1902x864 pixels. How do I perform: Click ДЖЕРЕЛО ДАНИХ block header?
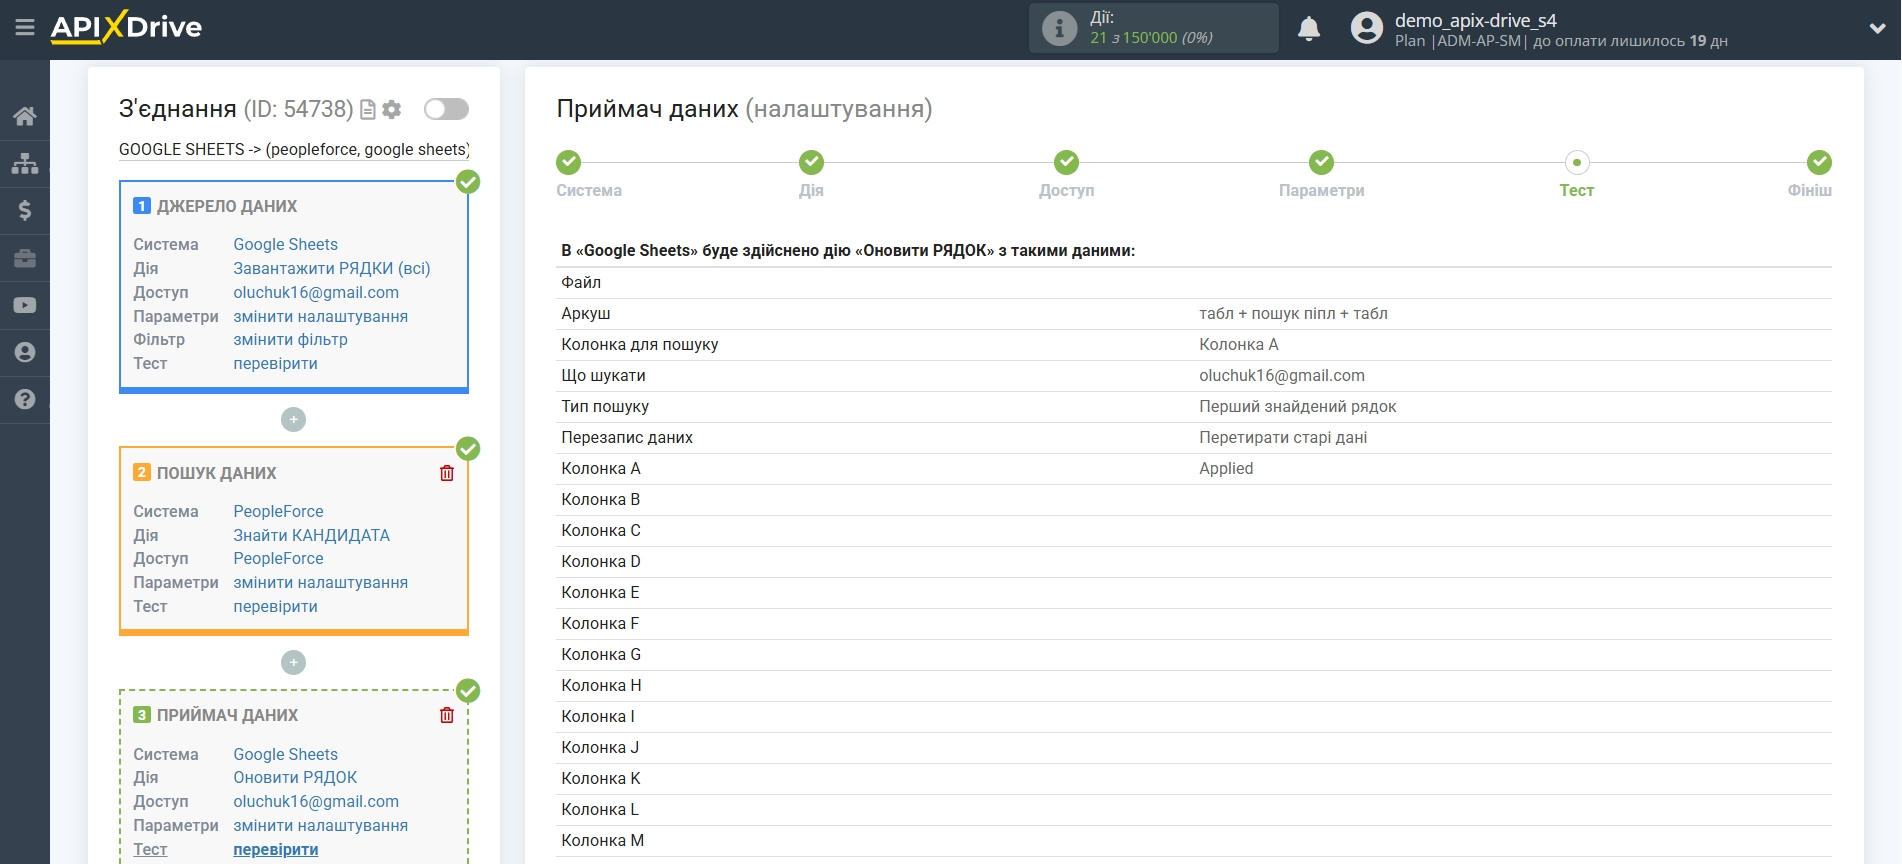tap(226, 206)
